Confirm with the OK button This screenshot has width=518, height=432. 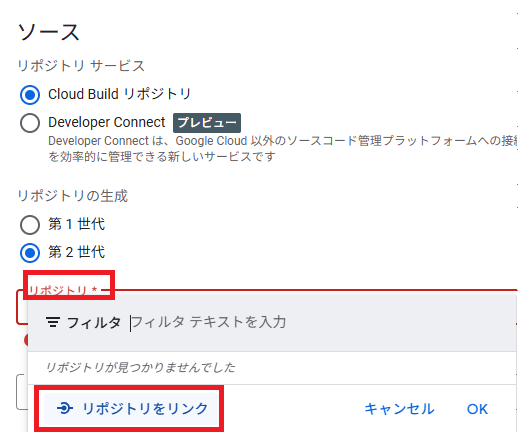click(x=477, y=409)
